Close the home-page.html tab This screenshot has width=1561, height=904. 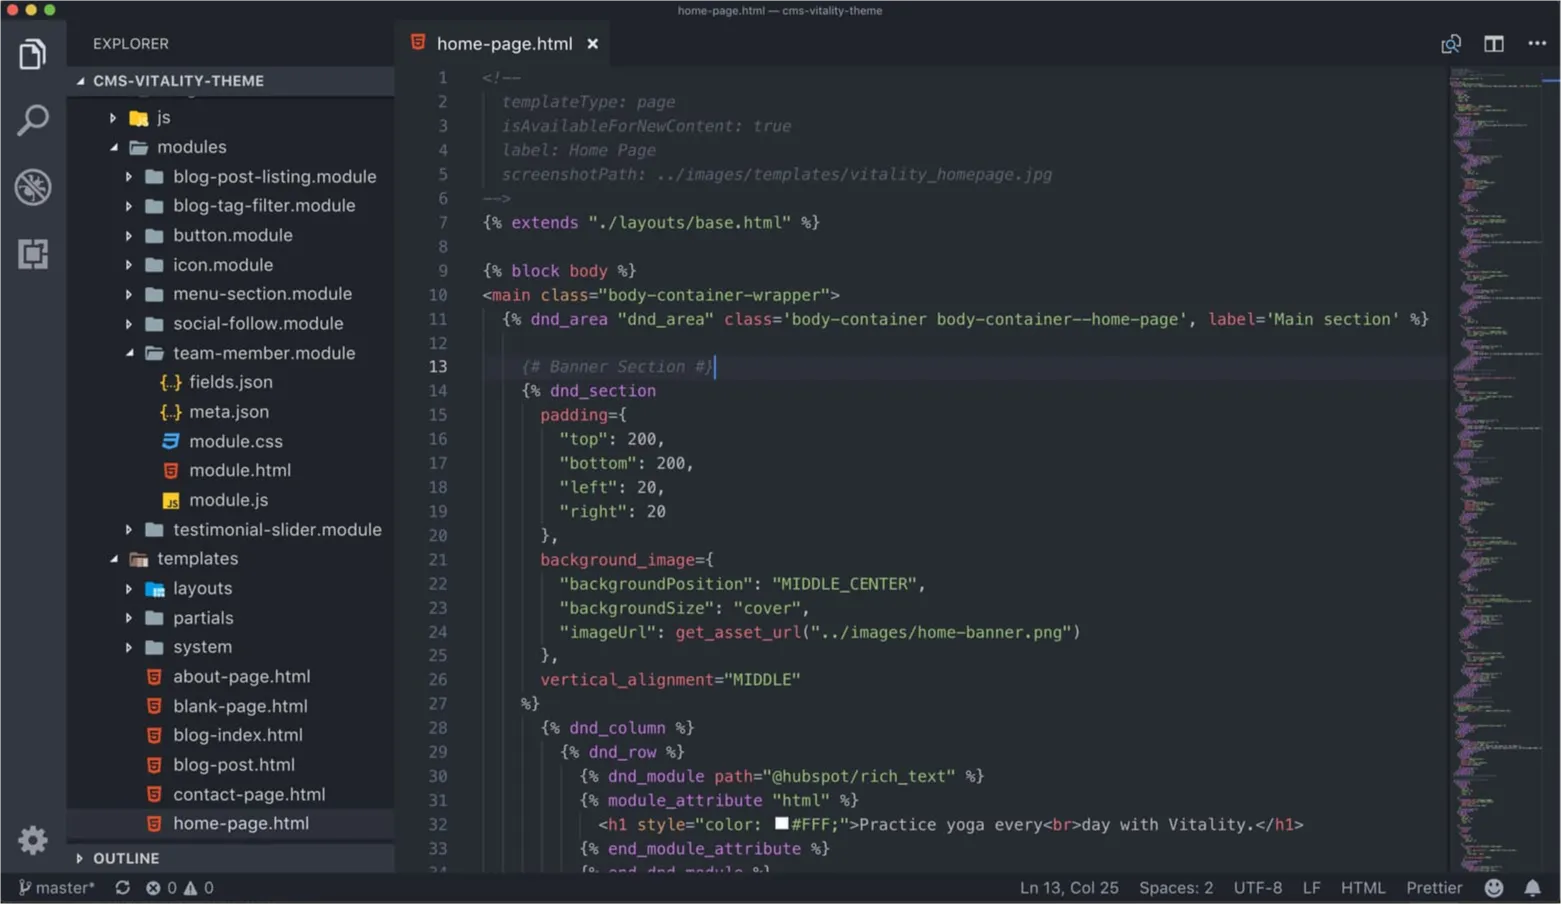coord(592,44)
